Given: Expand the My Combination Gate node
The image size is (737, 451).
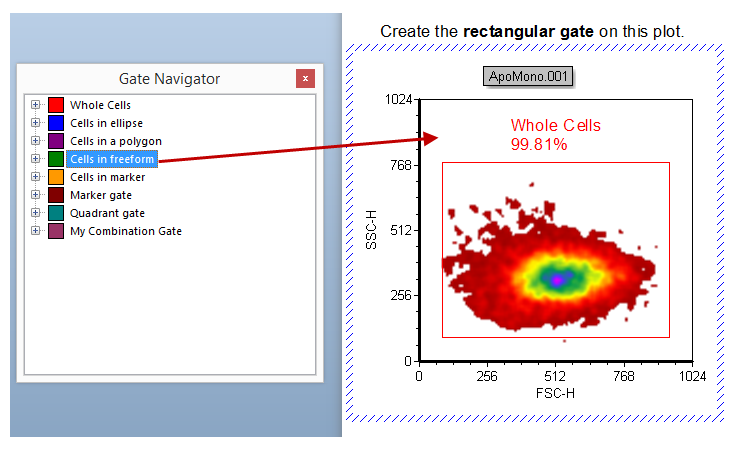Looking at the screenshot, I should [36, 231].
